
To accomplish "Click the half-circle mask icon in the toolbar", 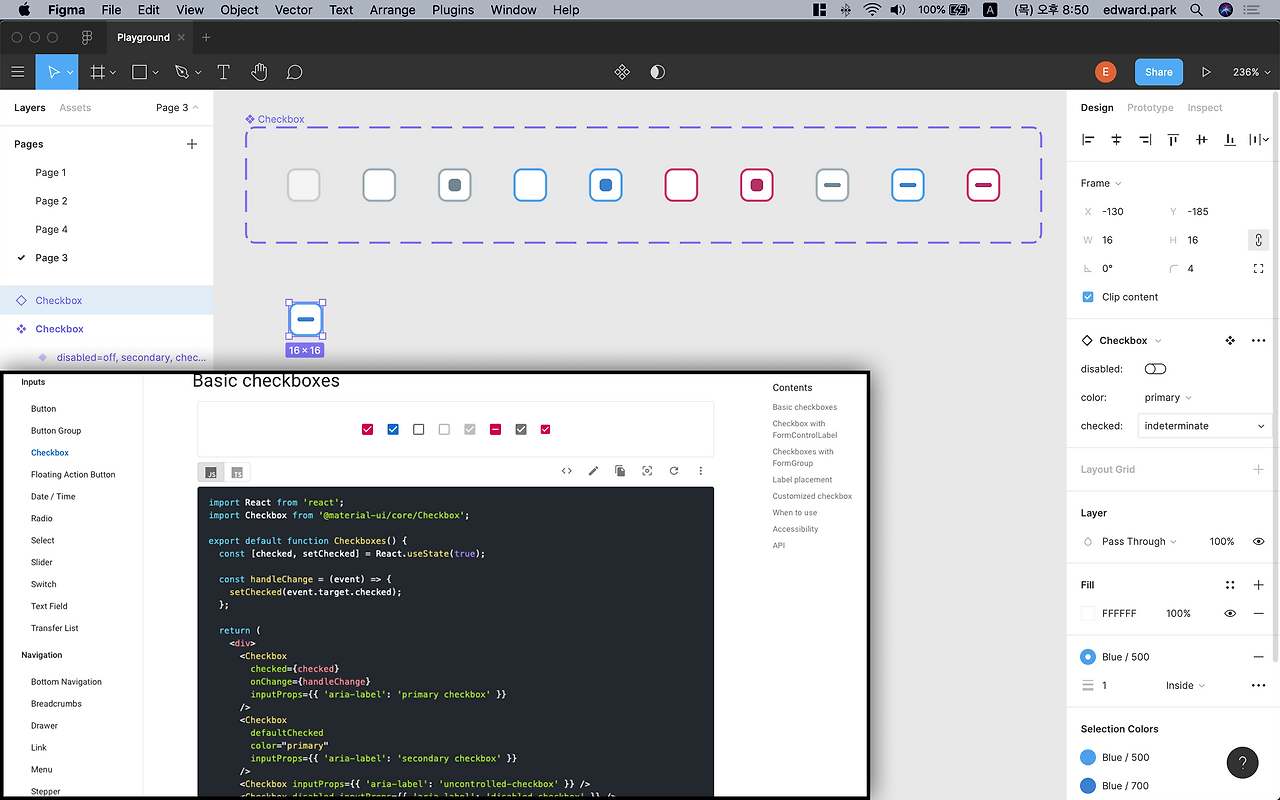I will tap(657, 72).
